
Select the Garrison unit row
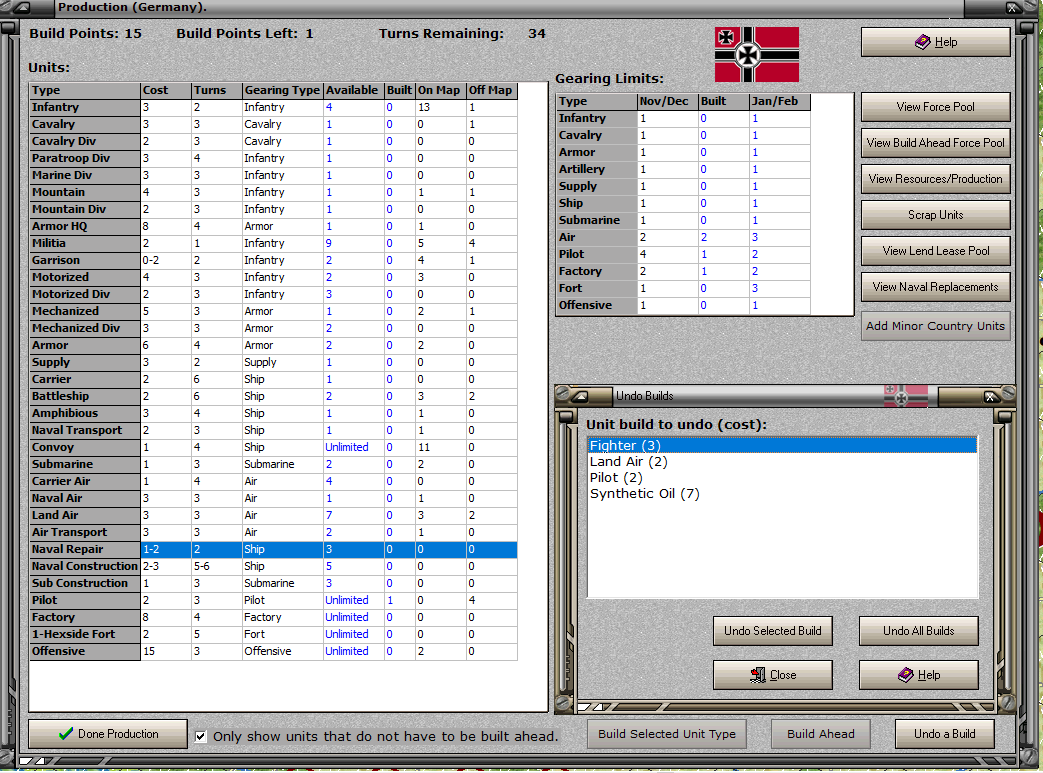273,260
